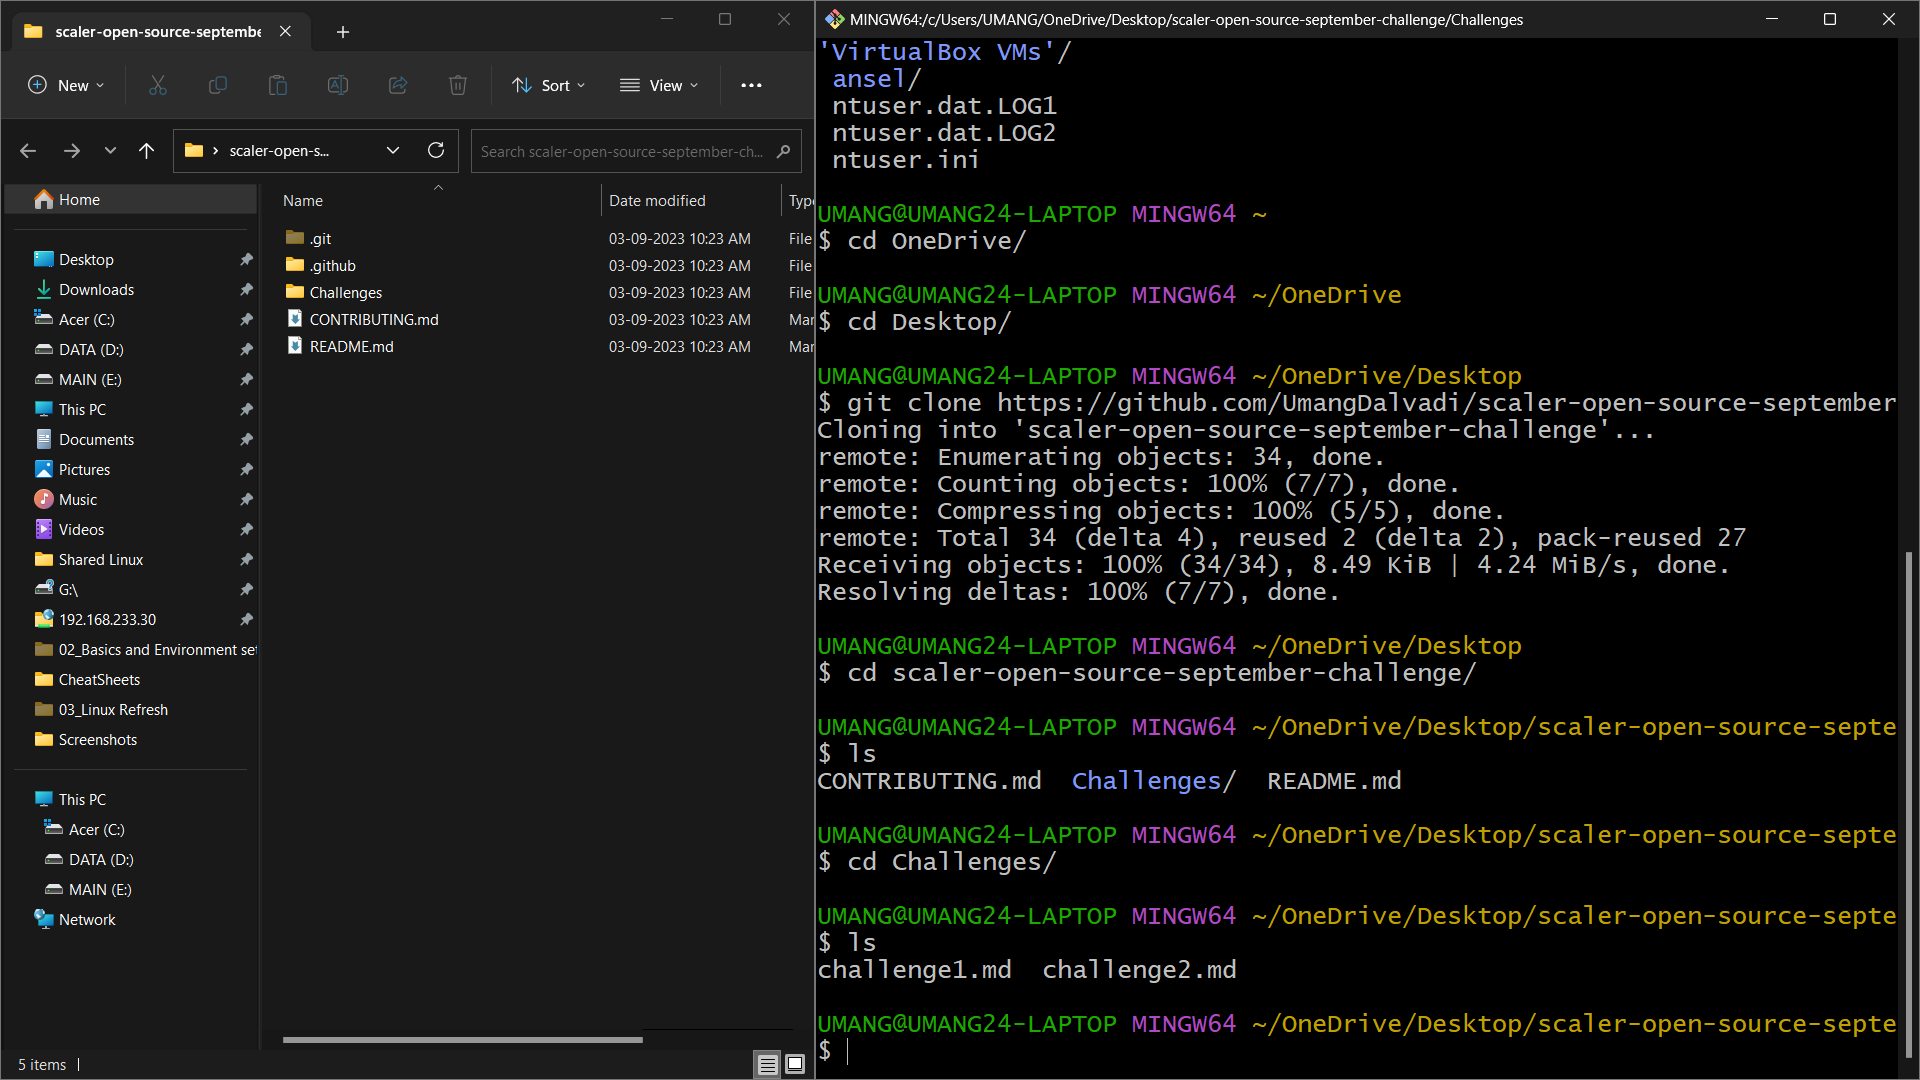
Task: Select the scaler-open-source-september tab
Action: coord(155,31)
